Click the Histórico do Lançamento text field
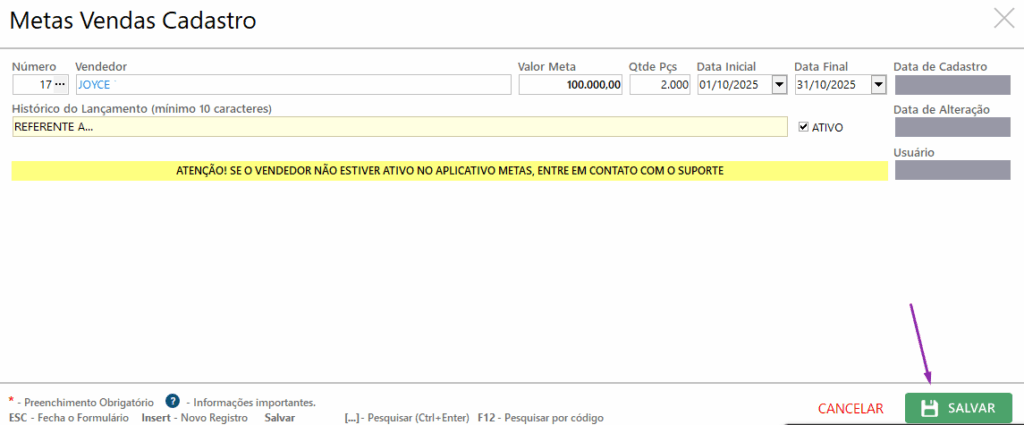The image size is (1024, 425). (x=400, y=127)
